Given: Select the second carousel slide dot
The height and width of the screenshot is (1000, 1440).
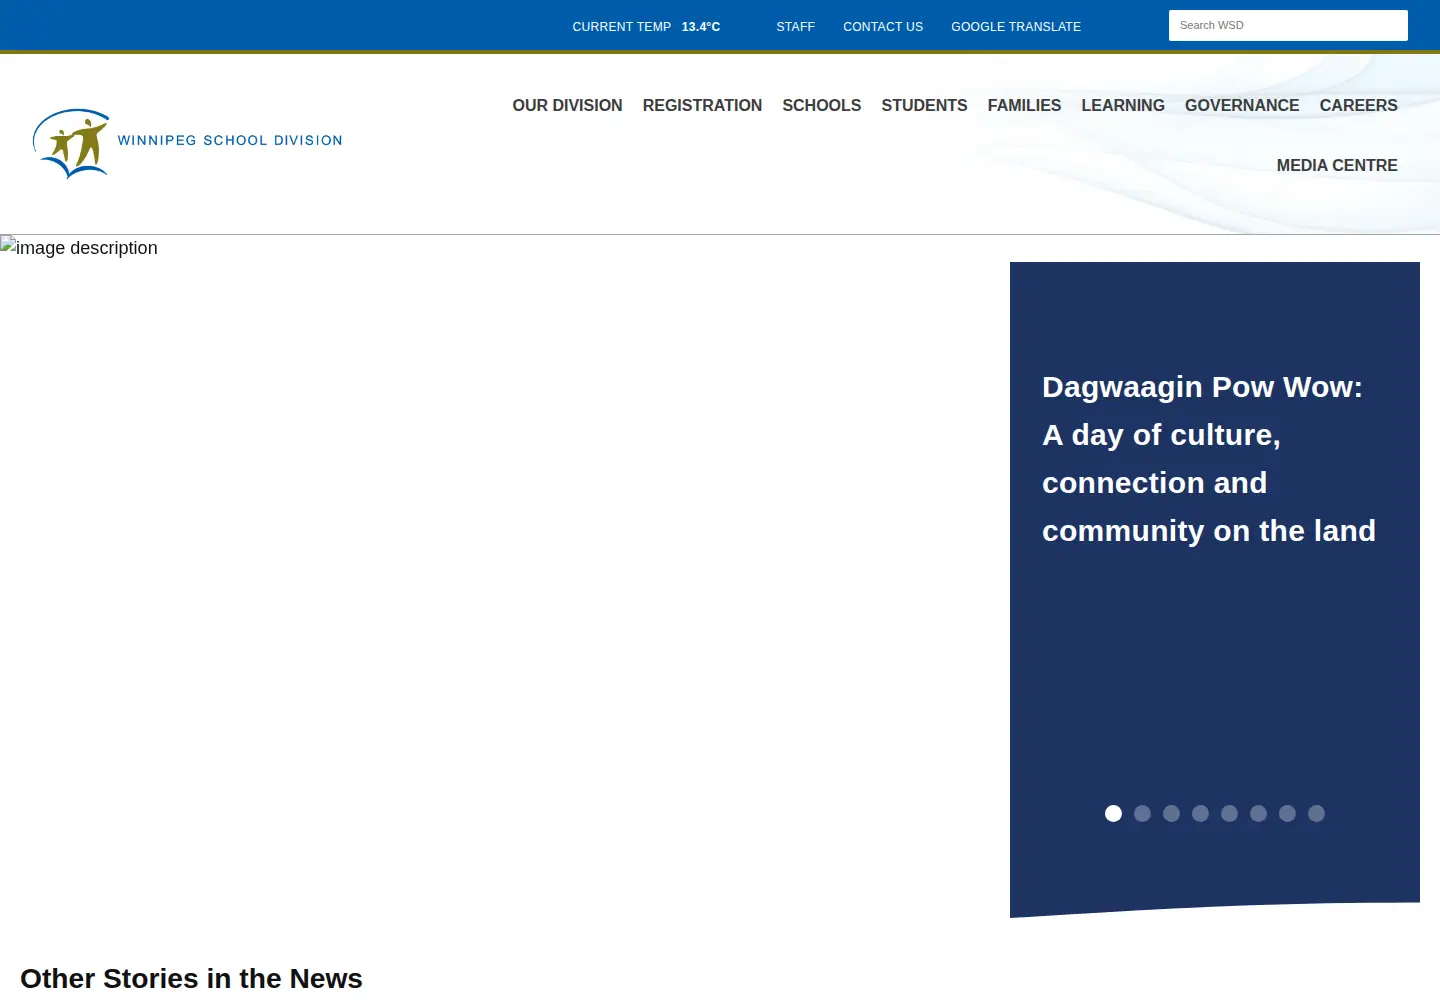Looking at the screenshot, I should point(1142,813).
